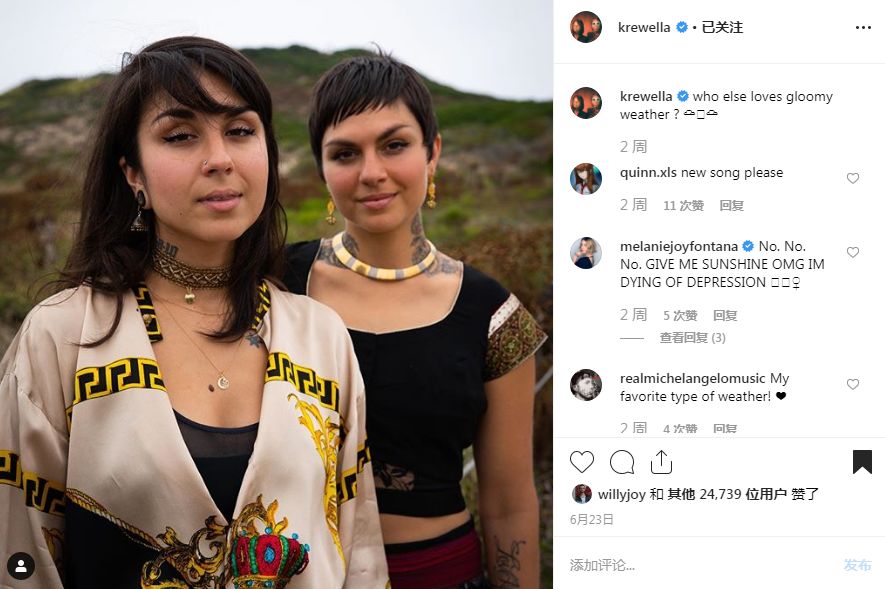View 11 次赞 likes on quinn.xls comment

[684, 205]
